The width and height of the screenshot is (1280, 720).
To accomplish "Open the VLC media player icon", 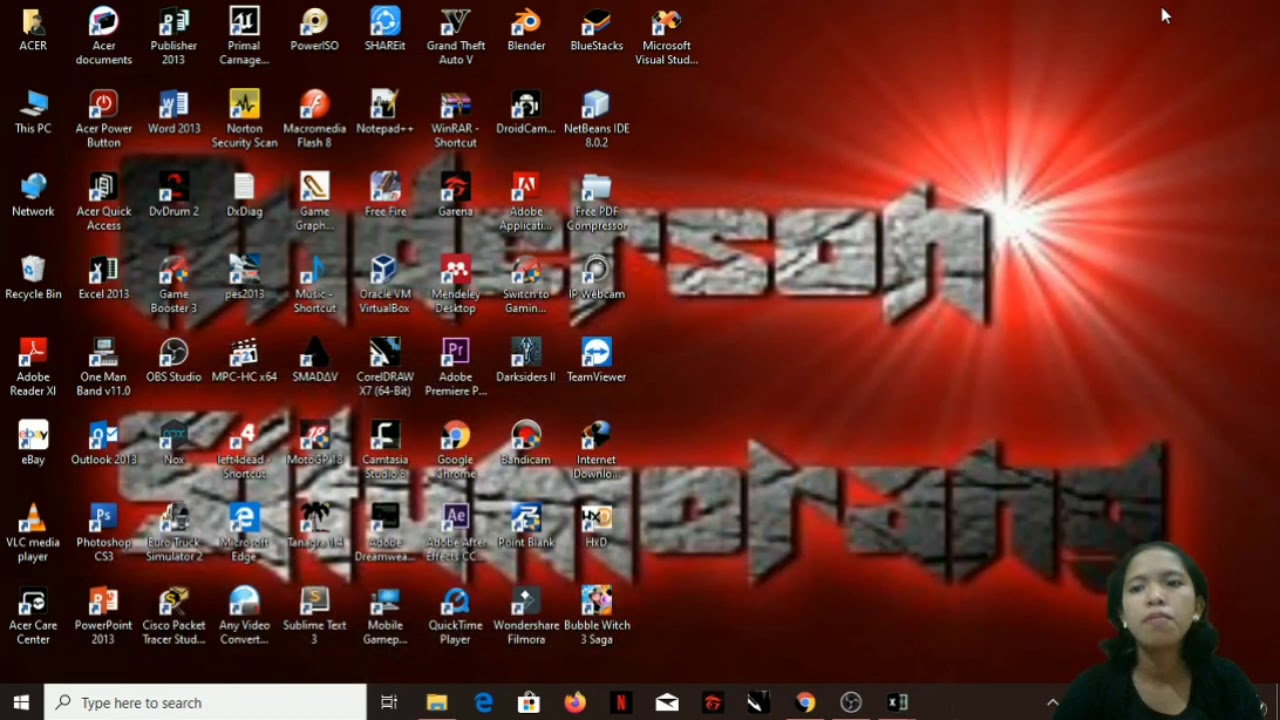I will tap(33, 533).
